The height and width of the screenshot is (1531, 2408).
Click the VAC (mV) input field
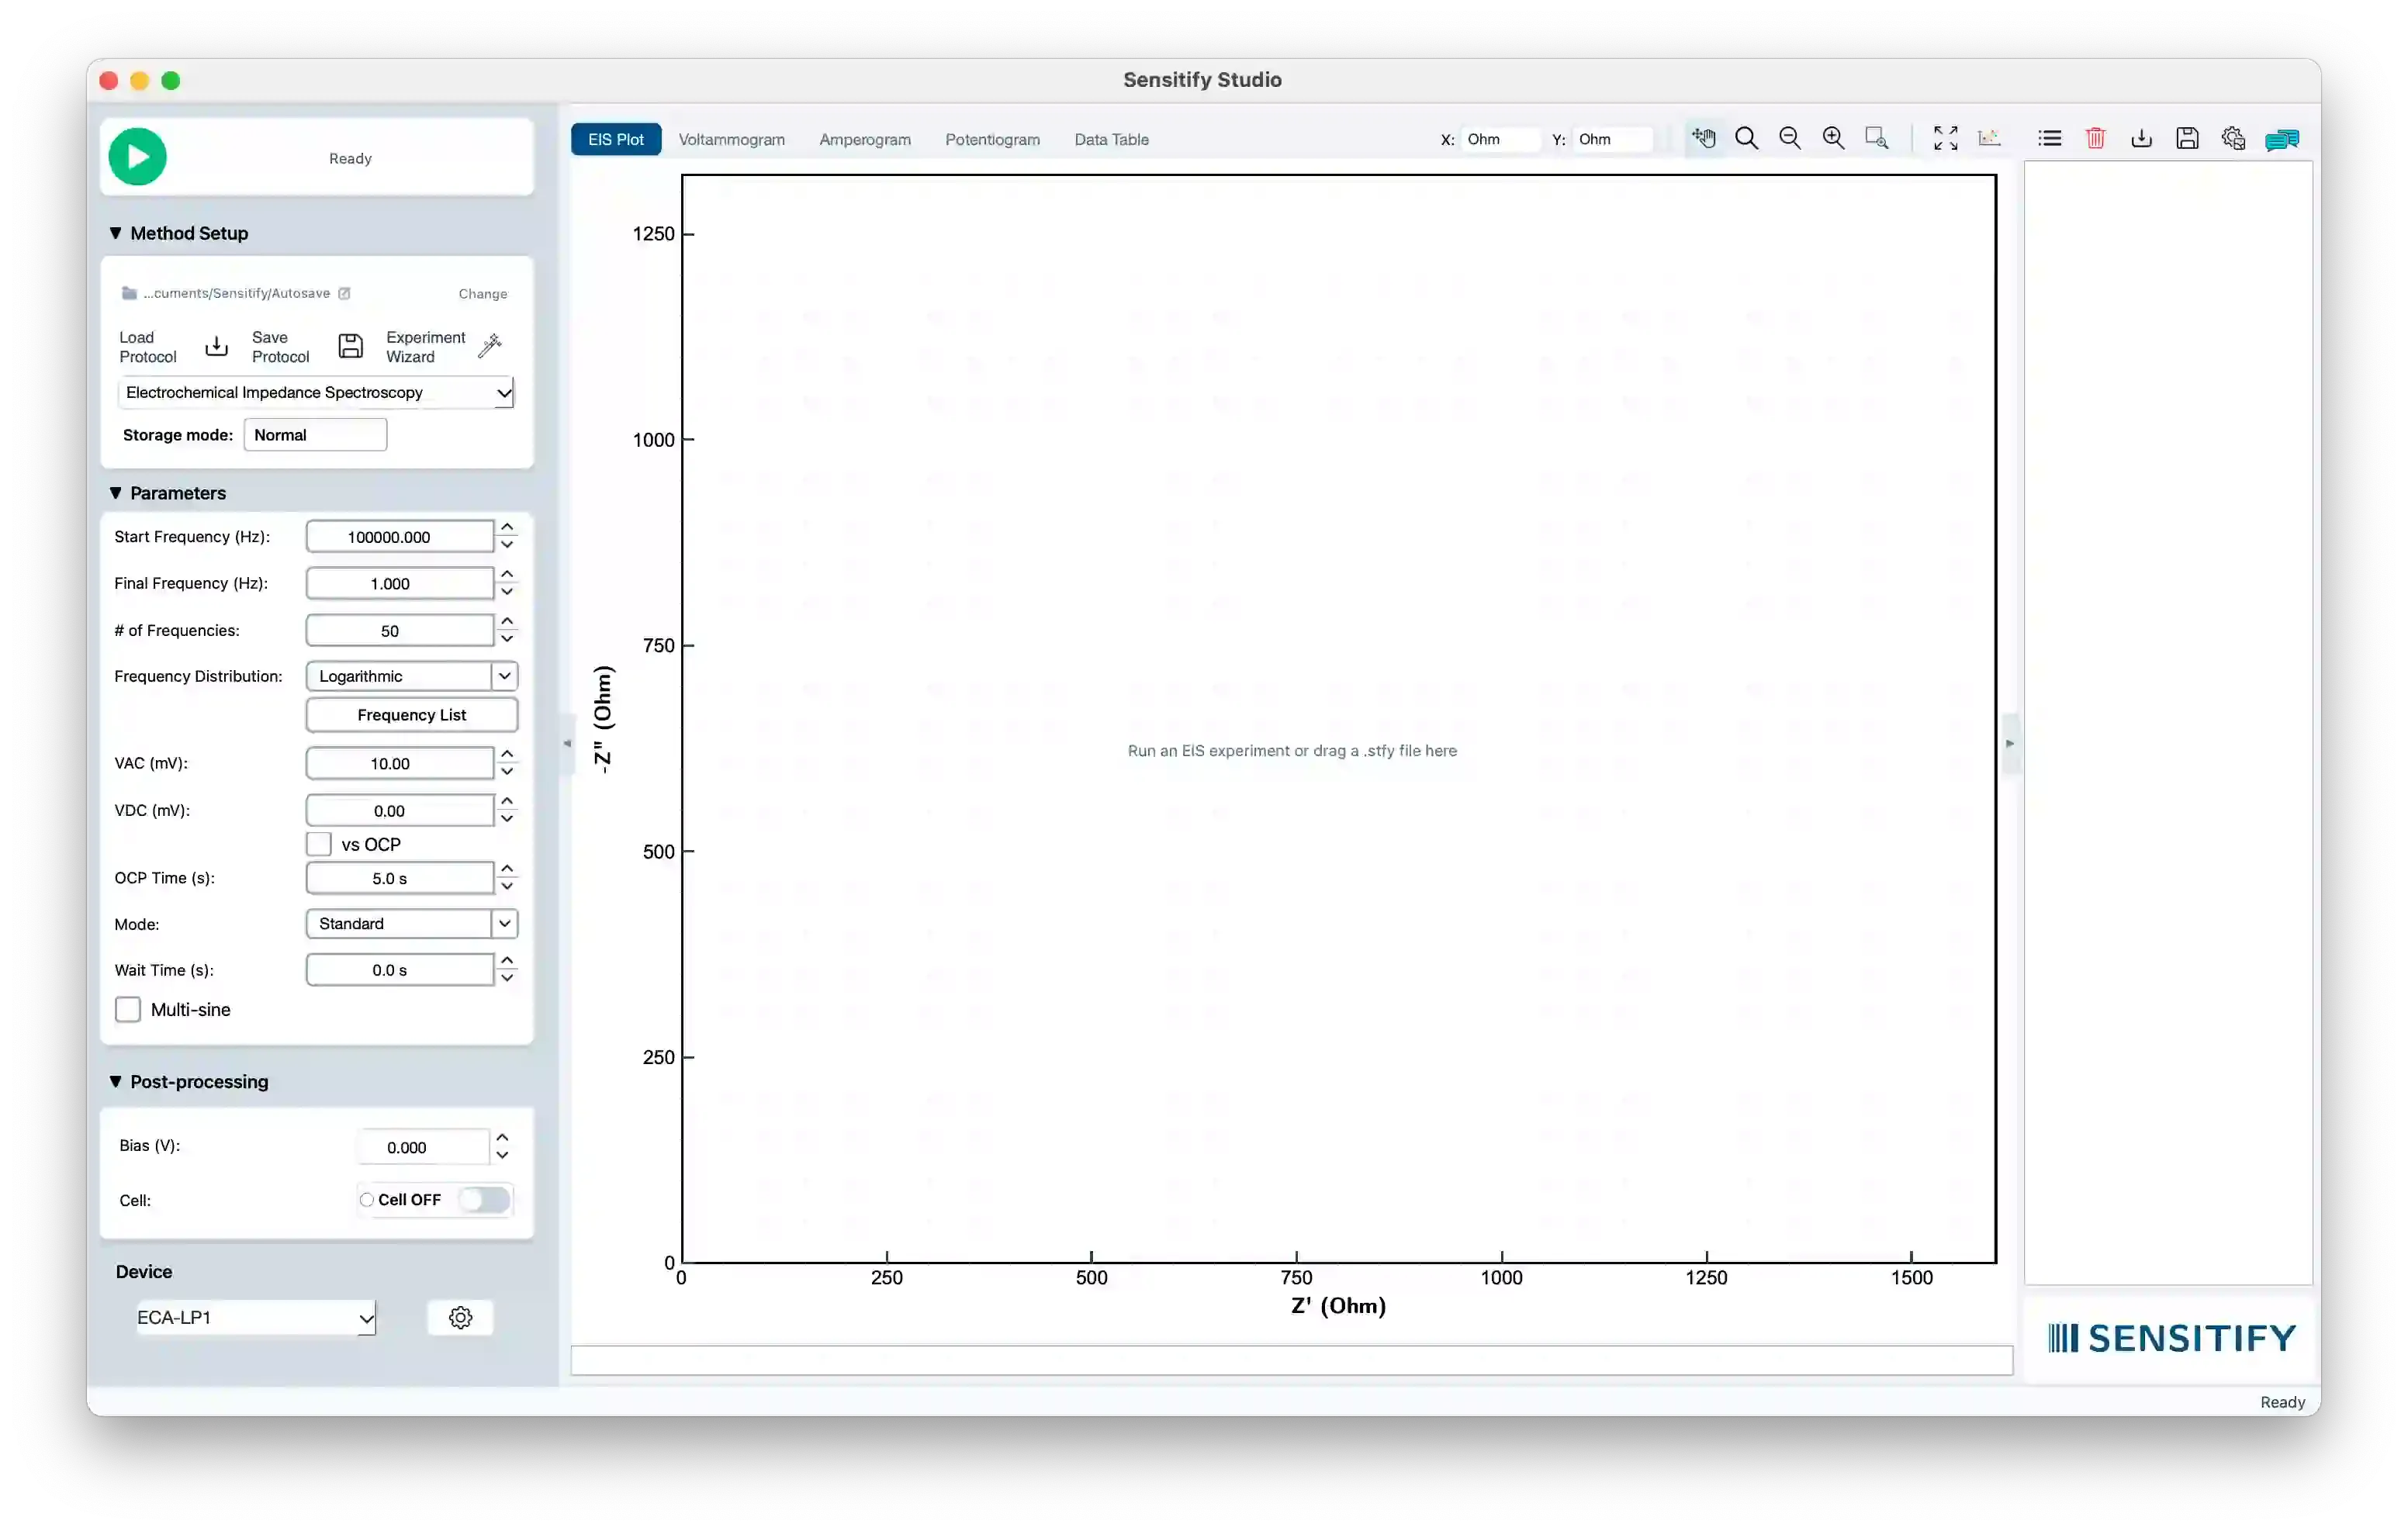point(399,764)
